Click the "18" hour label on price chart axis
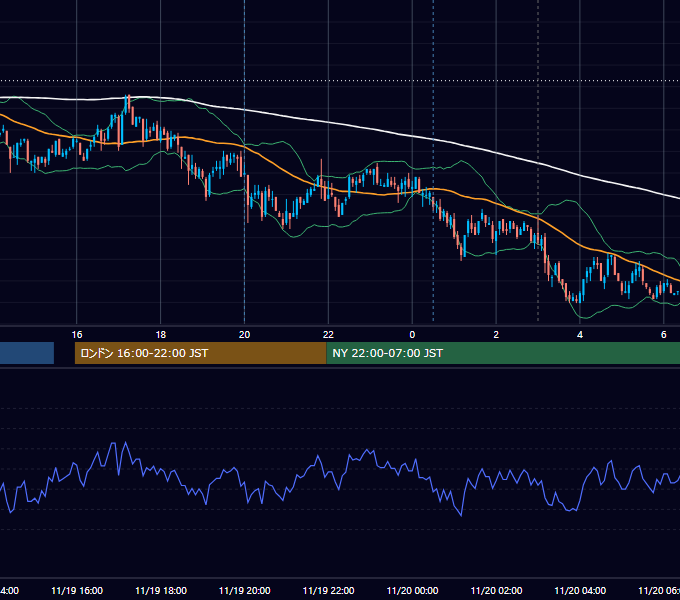Screen dimensions: 680x600 160,334
